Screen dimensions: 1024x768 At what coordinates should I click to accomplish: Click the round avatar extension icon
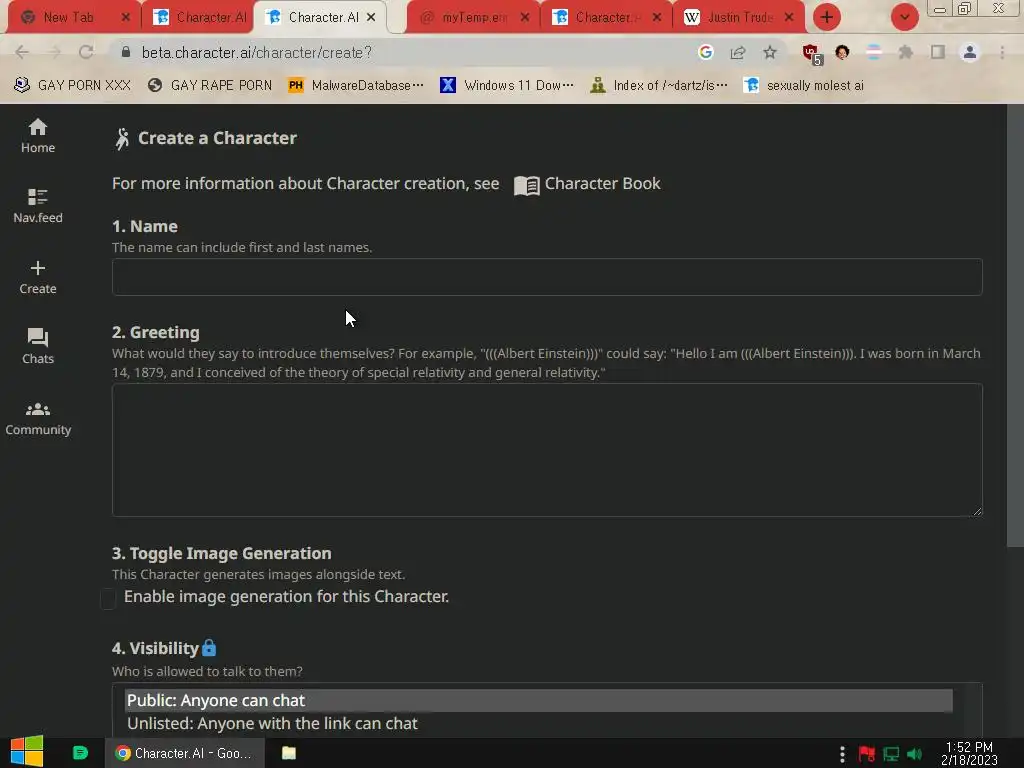pyautogui.click(x=842, y=52)
